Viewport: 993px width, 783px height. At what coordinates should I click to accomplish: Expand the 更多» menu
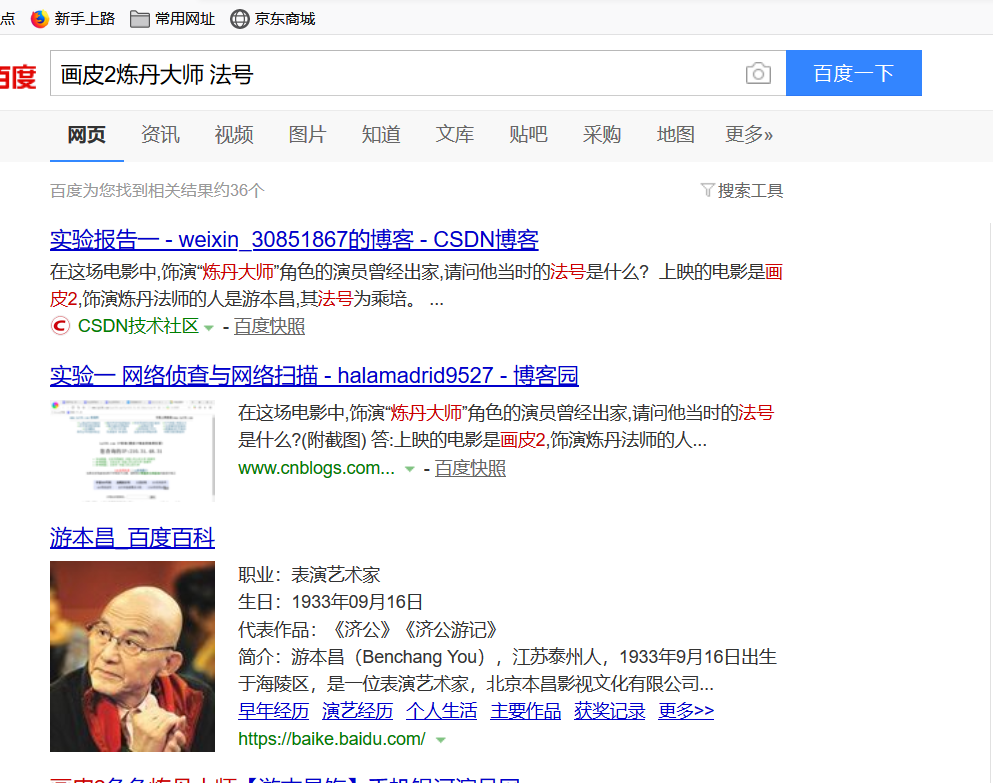coord(749,134)
